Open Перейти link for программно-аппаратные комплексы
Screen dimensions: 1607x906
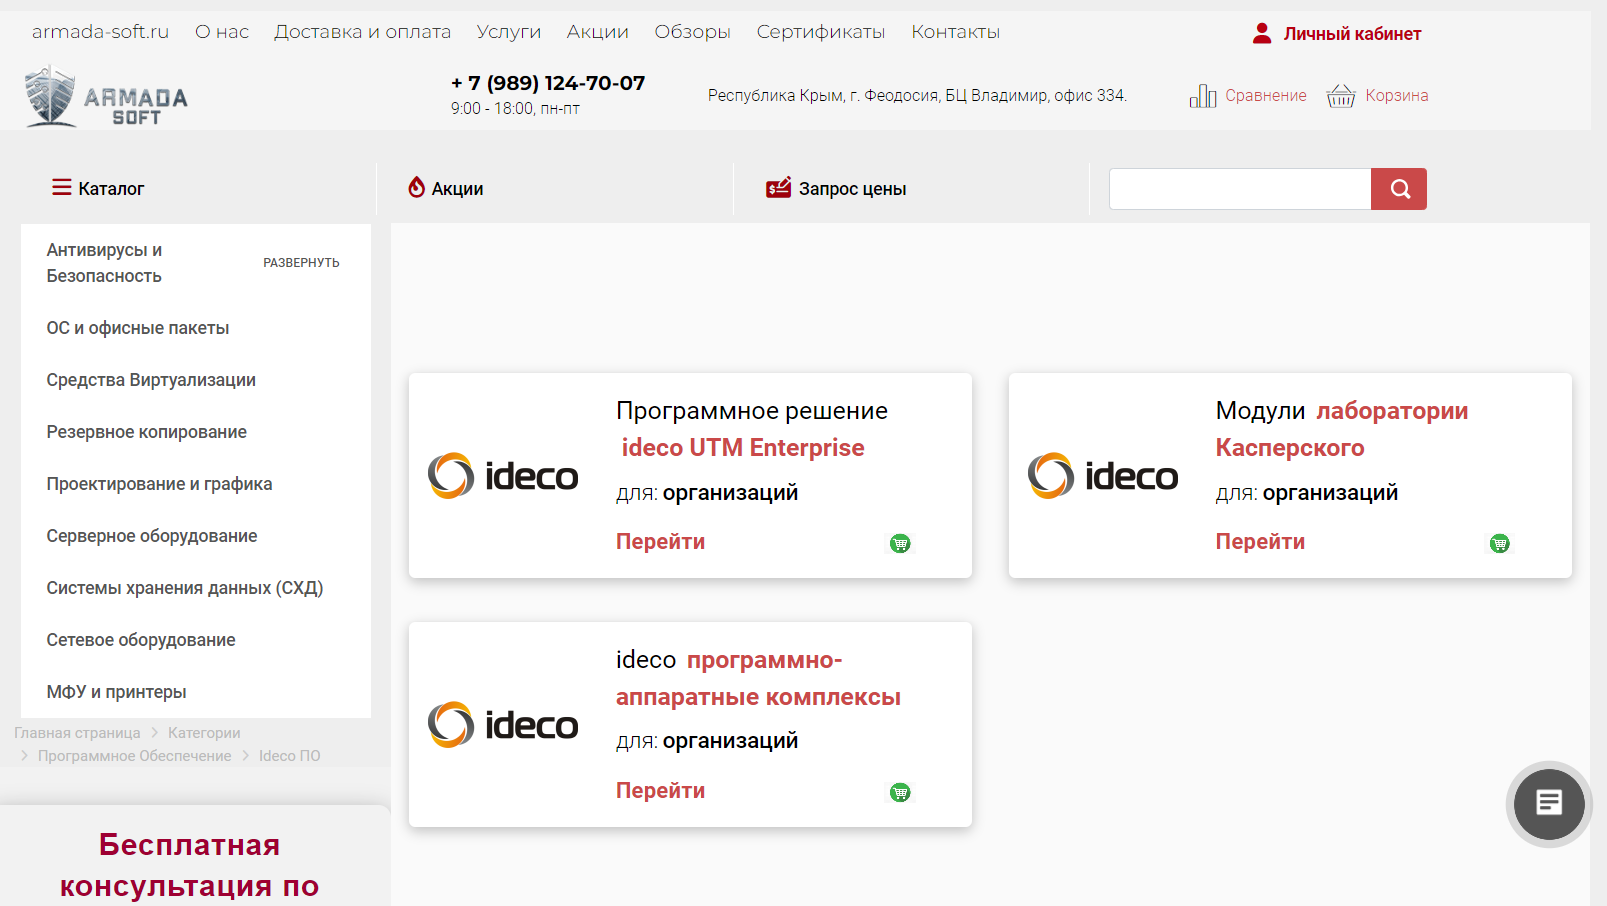(x=659, y=789)
